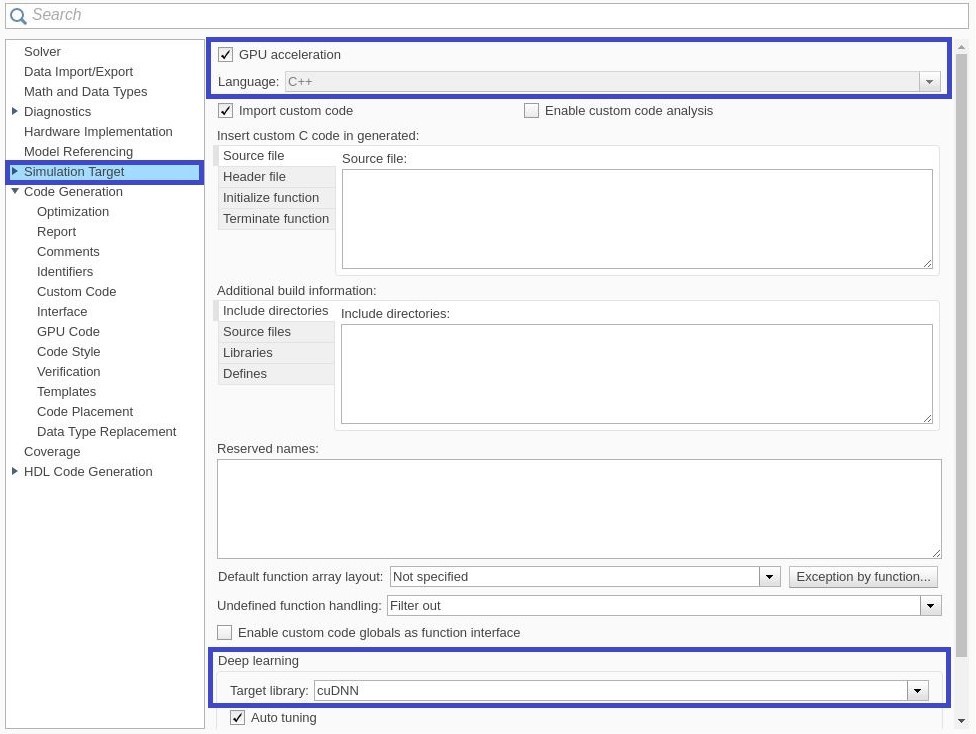
Task: Click inside the Reserved names text box
Action: [x=579, y=509]
